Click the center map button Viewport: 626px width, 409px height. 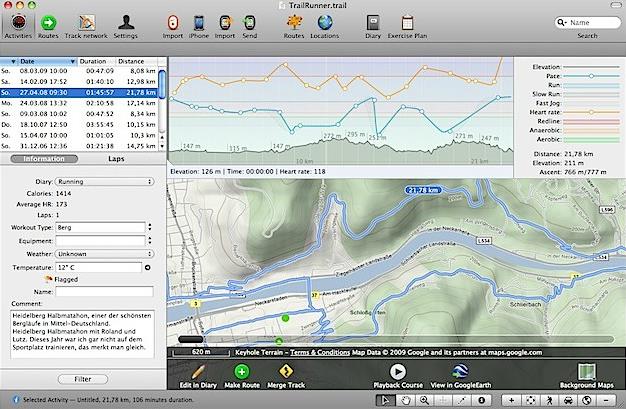coord(530,400)
